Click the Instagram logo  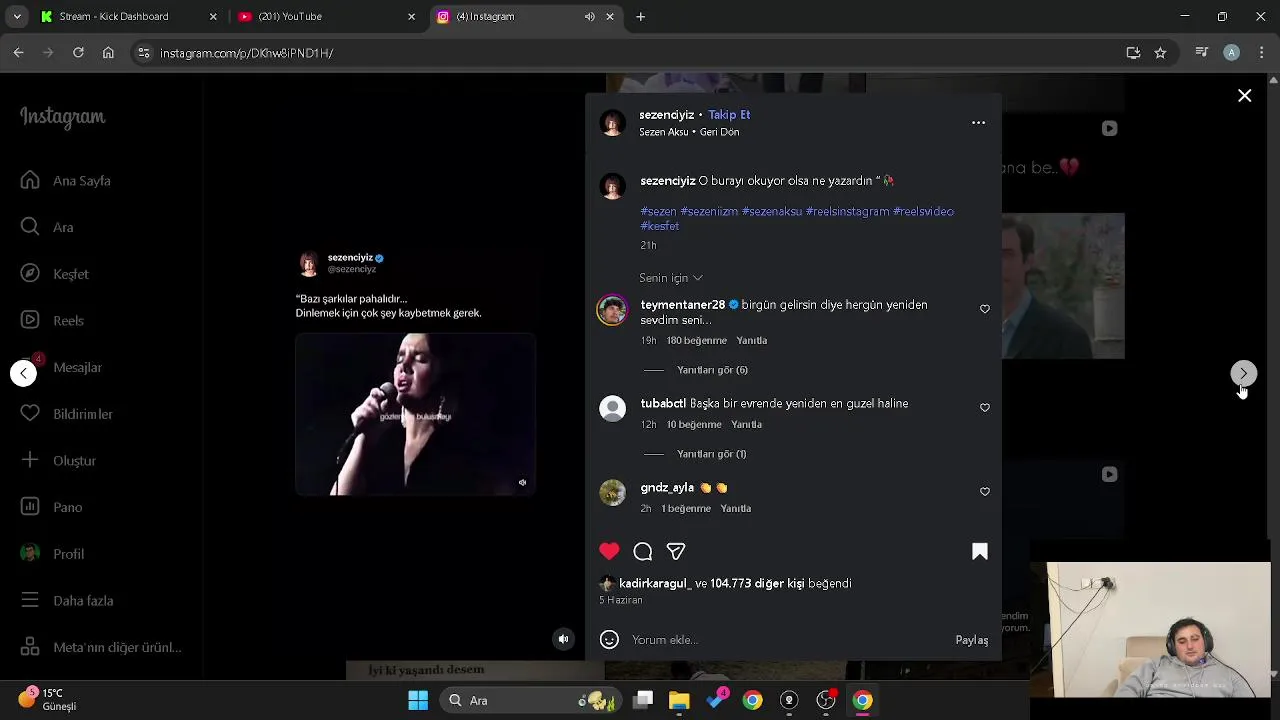pyautogui.click(x=62, y=117)
